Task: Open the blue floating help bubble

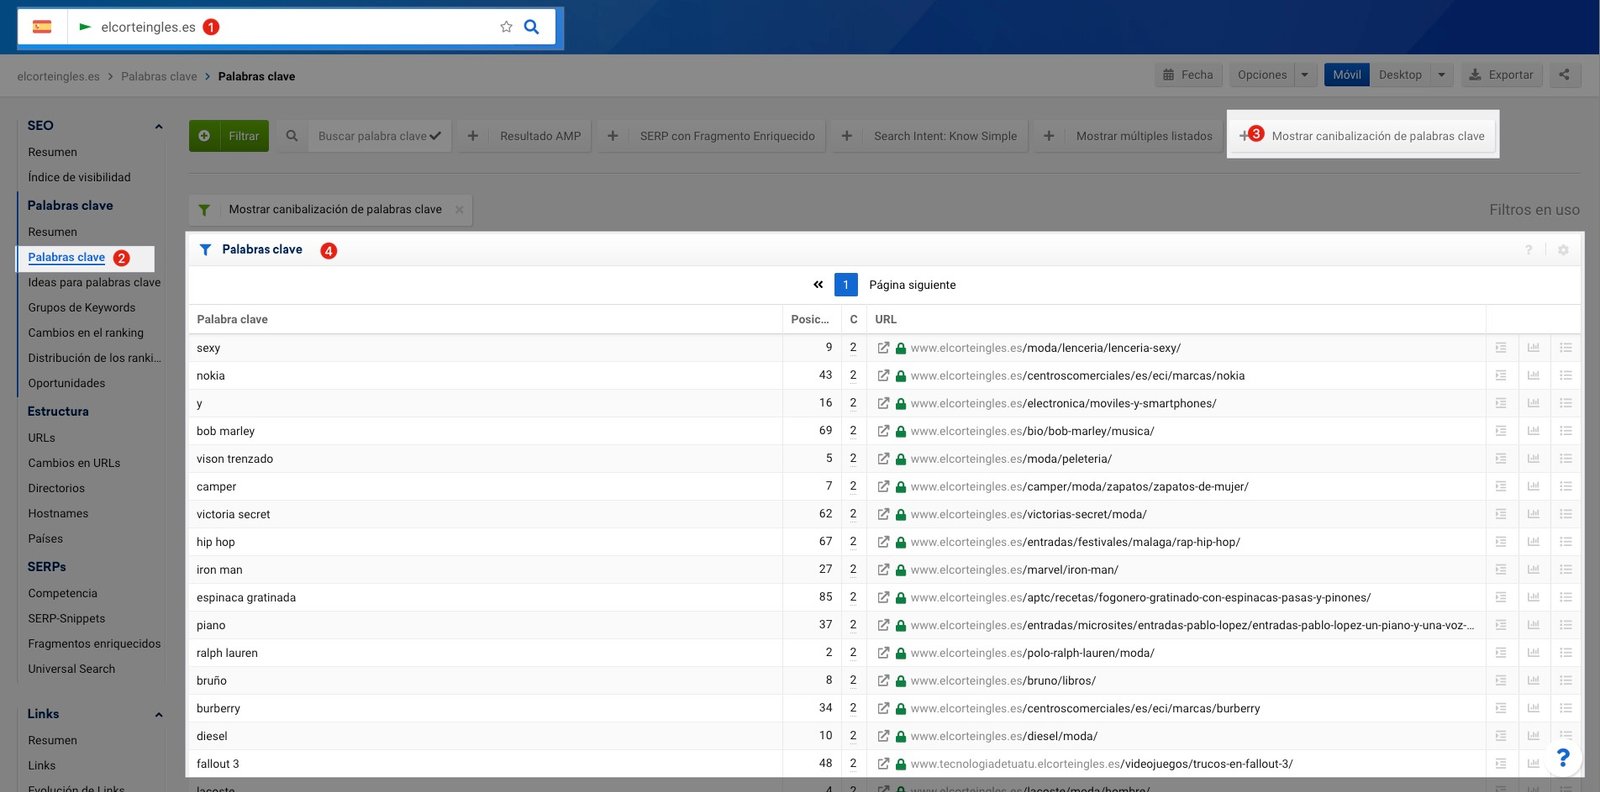Action: pos(1563,757)
